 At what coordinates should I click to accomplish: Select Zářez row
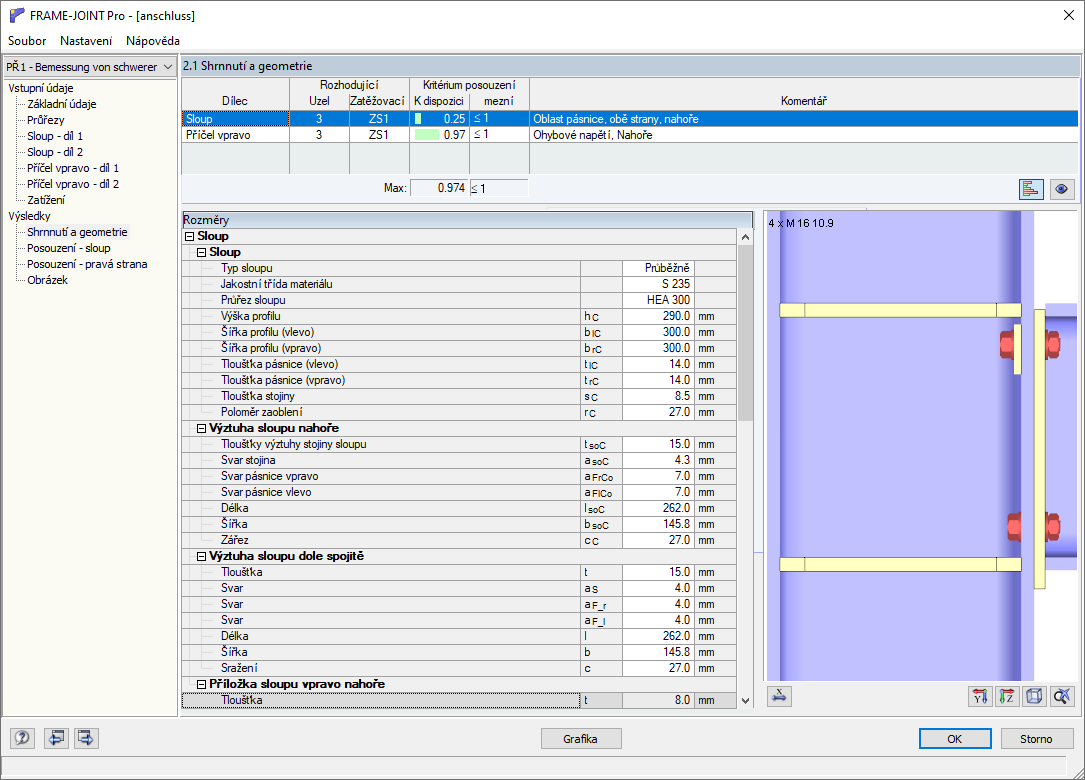(x=459, y=540)
